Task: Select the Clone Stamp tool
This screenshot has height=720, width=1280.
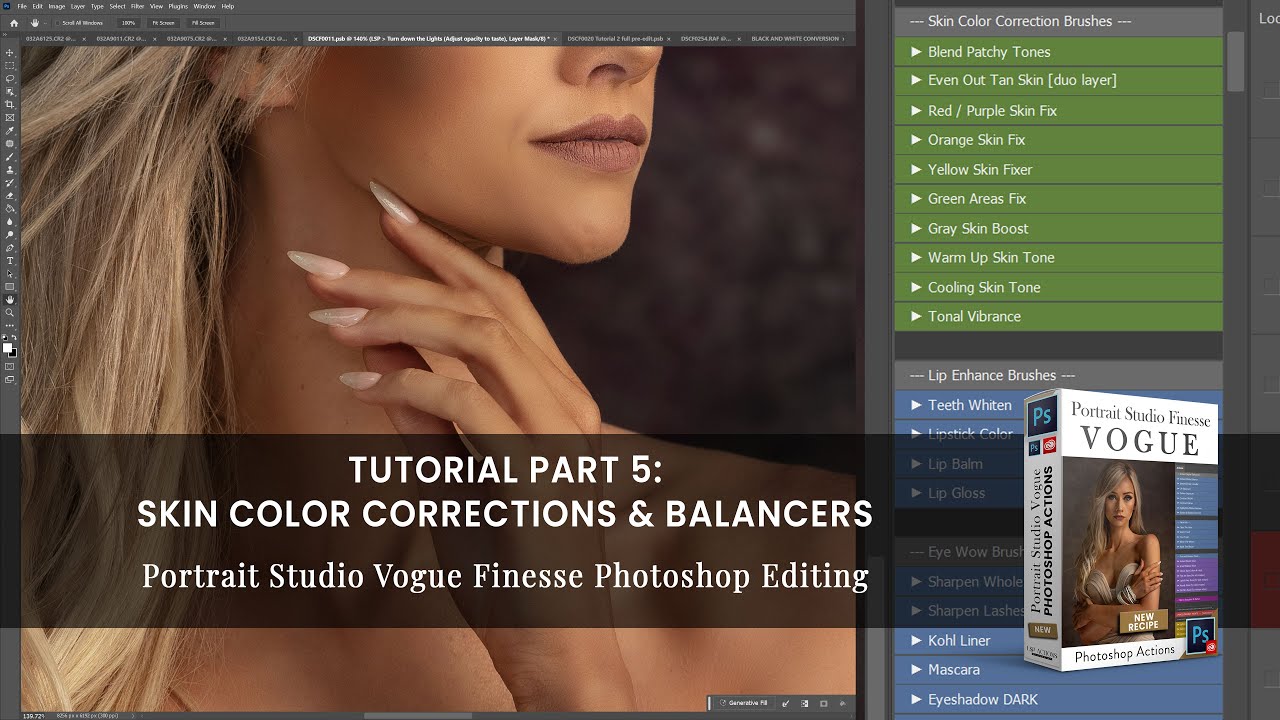Action: pyautogui.click(x=10, y=168)
